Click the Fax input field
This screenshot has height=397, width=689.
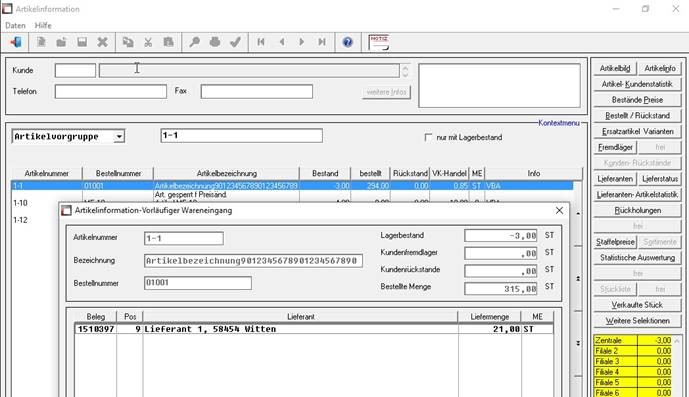click(257, 91)
